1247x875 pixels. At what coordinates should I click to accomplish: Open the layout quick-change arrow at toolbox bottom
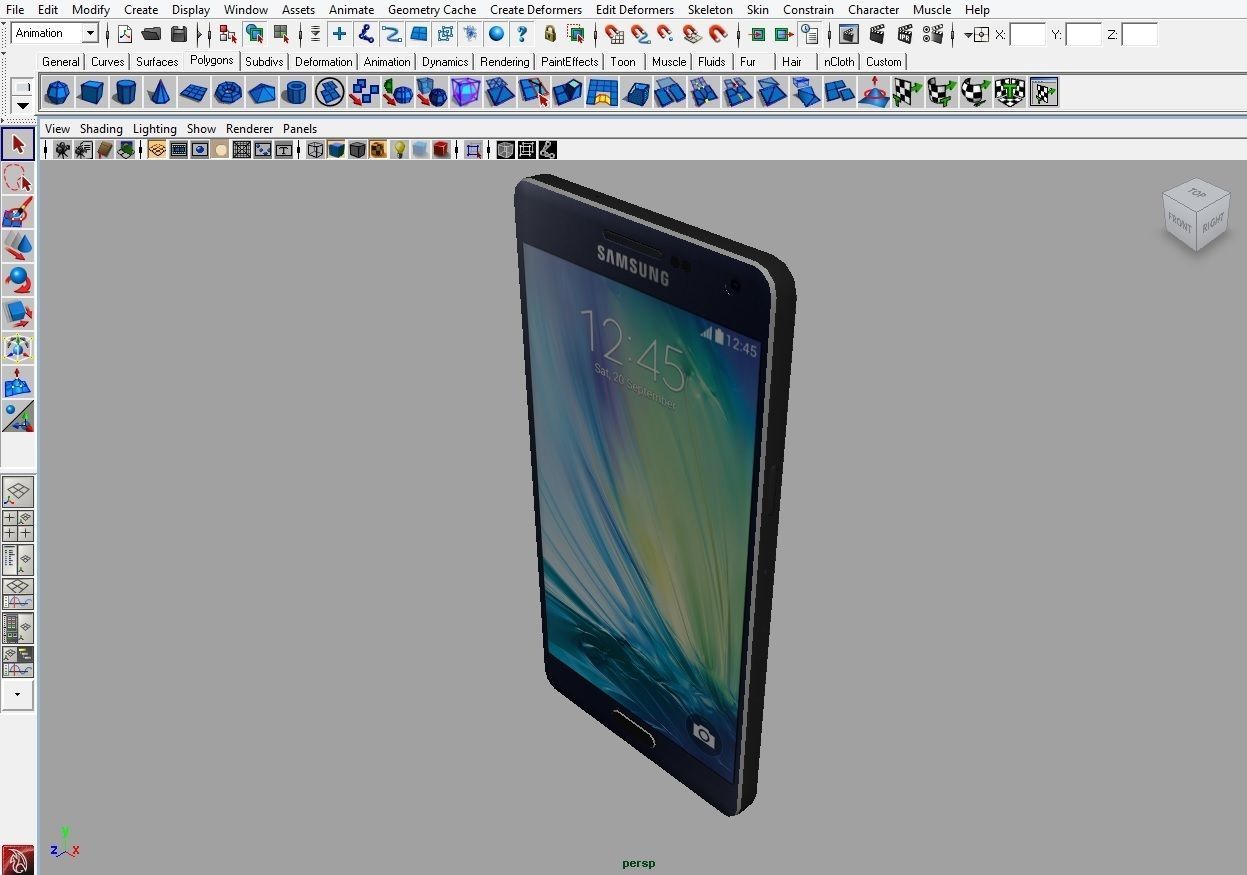17,694
